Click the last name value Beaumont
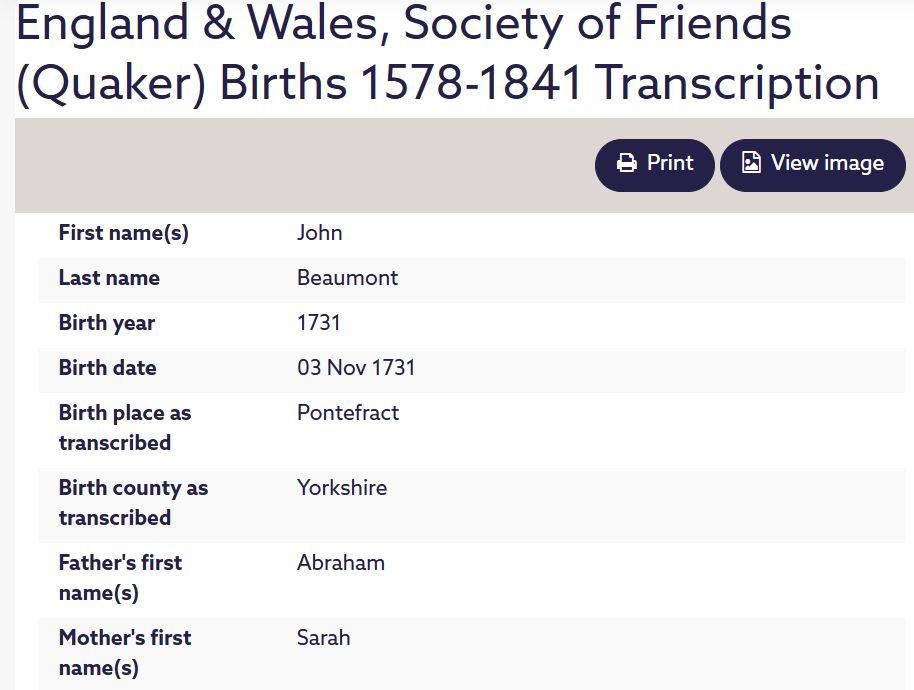The image size is (914, 690). coord(347,278)
